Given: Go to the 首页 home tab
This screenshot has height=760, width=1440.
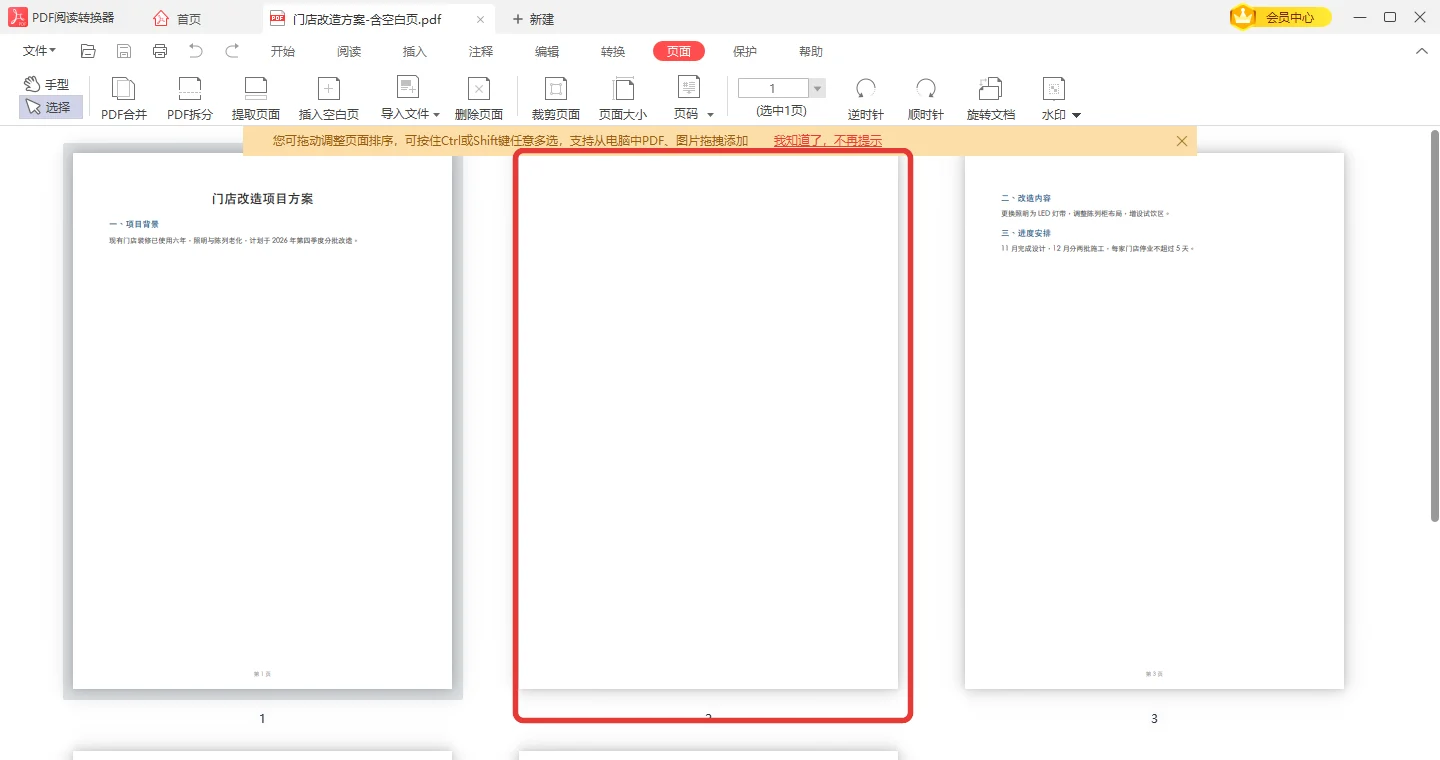Looking at the screenshot, I should (178, 19).
